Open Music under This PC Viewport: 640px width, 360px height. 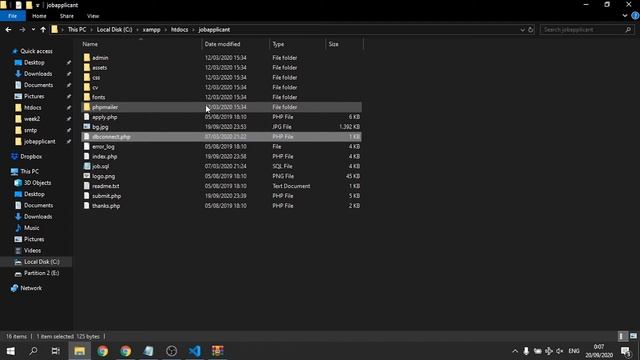tap(31, 228)
